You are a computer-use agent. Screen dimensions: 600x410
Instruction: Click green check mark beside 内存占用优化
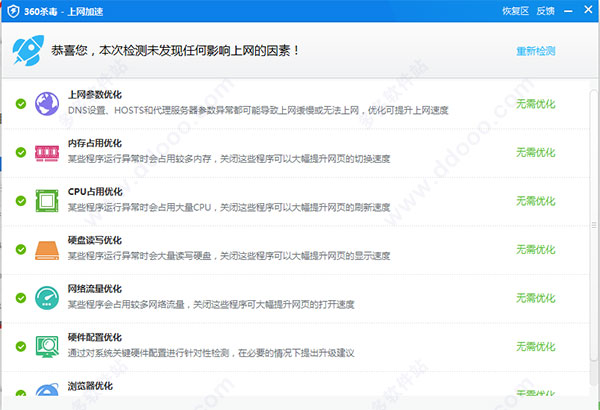point(21,152)
